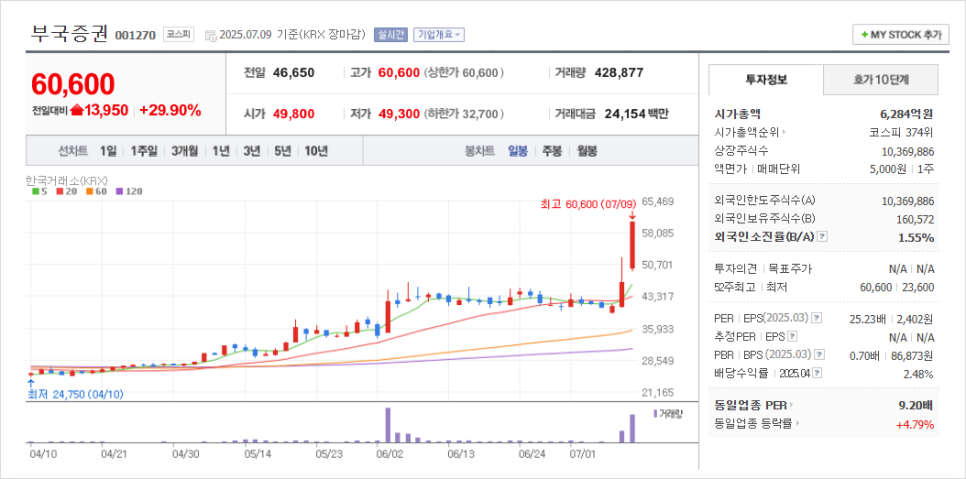Screen dimensions: 966x479
Task: Click the 동일업종 PER link
Action: coord(754,405)
